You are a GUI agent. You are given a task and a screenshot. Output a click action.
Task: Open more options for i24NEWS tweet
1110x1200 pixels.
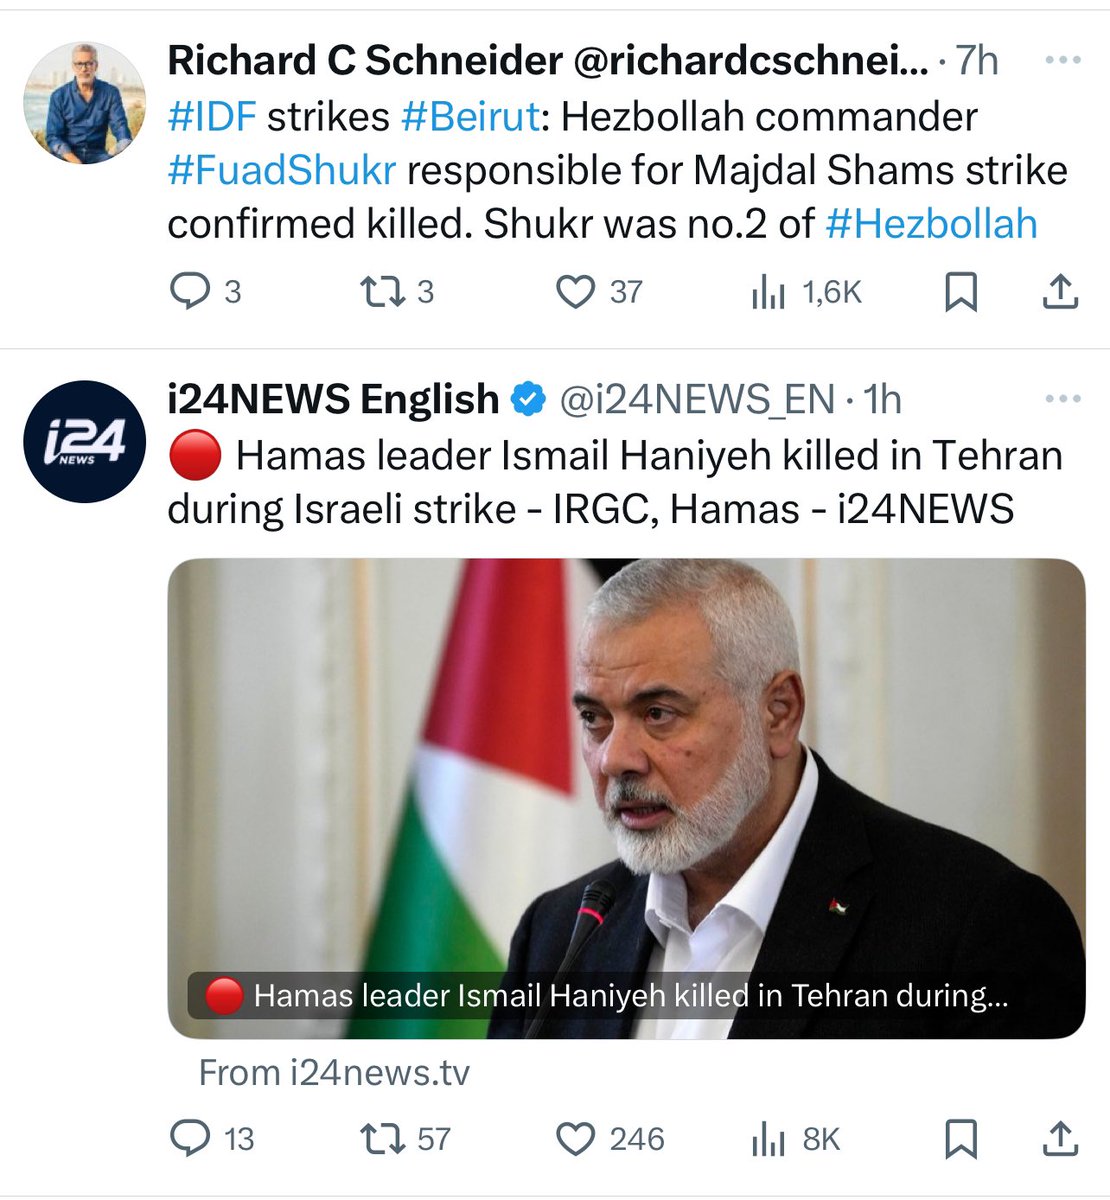pyautogui.click(x=1062, y=399)
